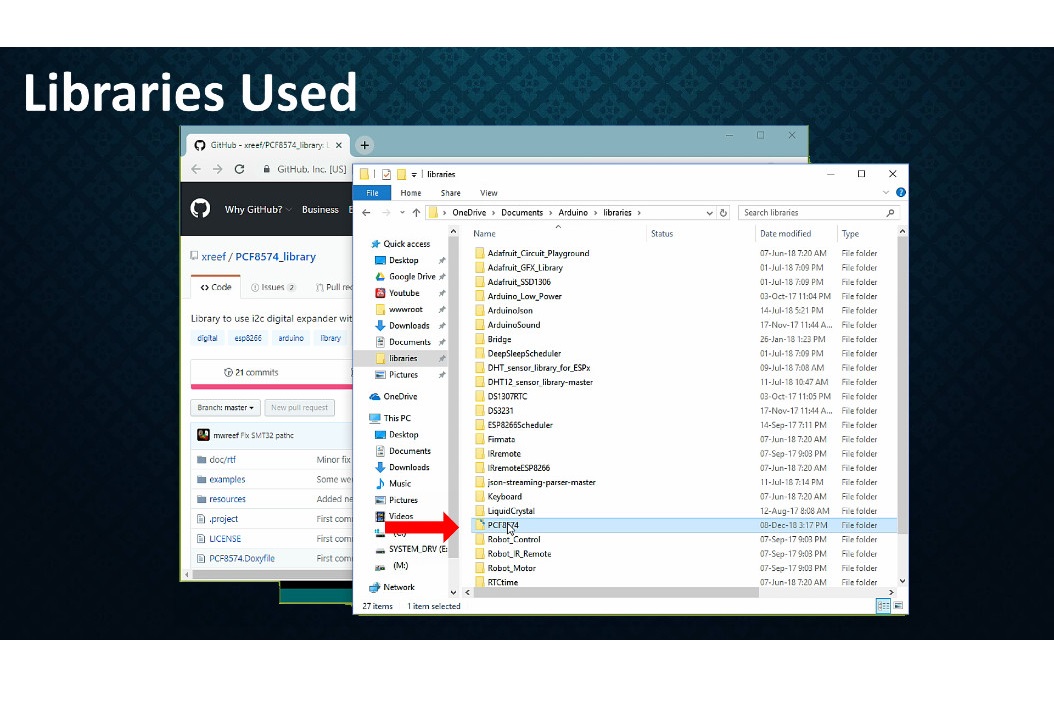Open the Explorer Help question mark icon
The image size is (1054, 704).
pyautogui.click(x=901, y=192)
